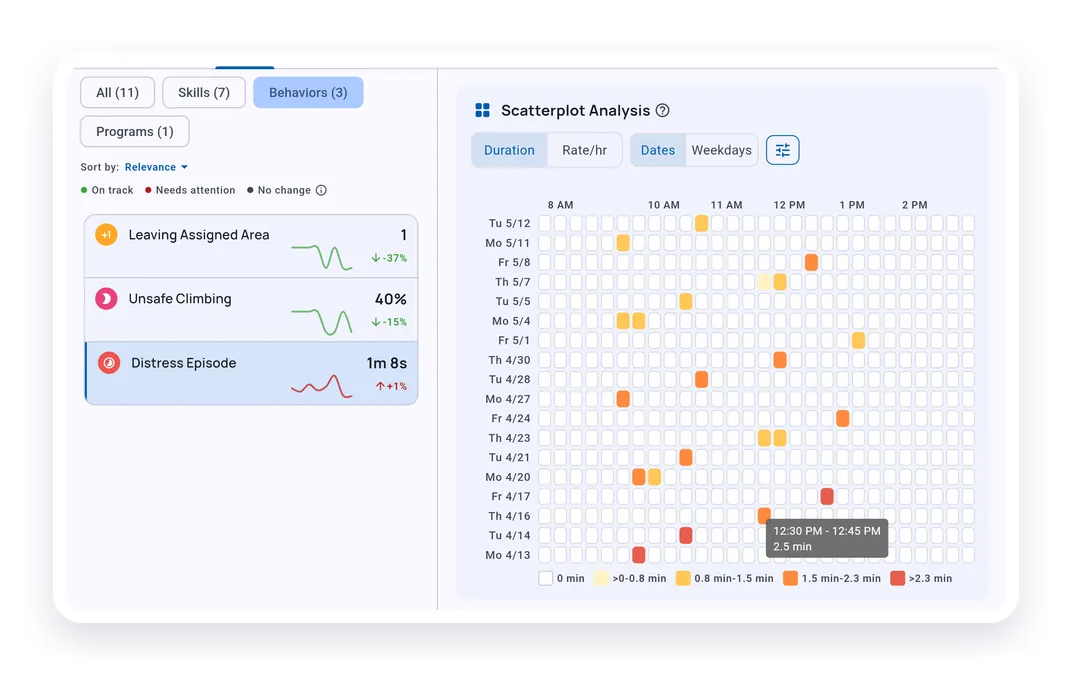The height and width of the screenshot is (676, 1072).
Task: Select the Dates view toggle
Action: pos(658,150)
